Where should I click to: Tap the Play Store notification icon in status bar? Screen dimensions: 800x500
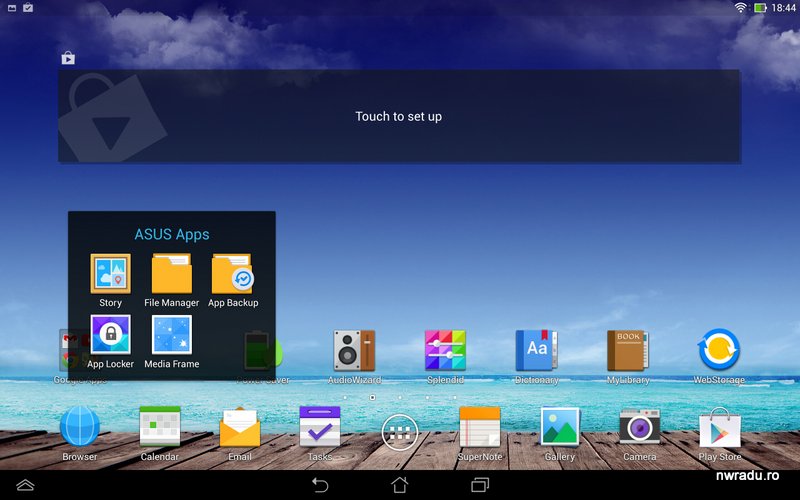pos(28,8)
